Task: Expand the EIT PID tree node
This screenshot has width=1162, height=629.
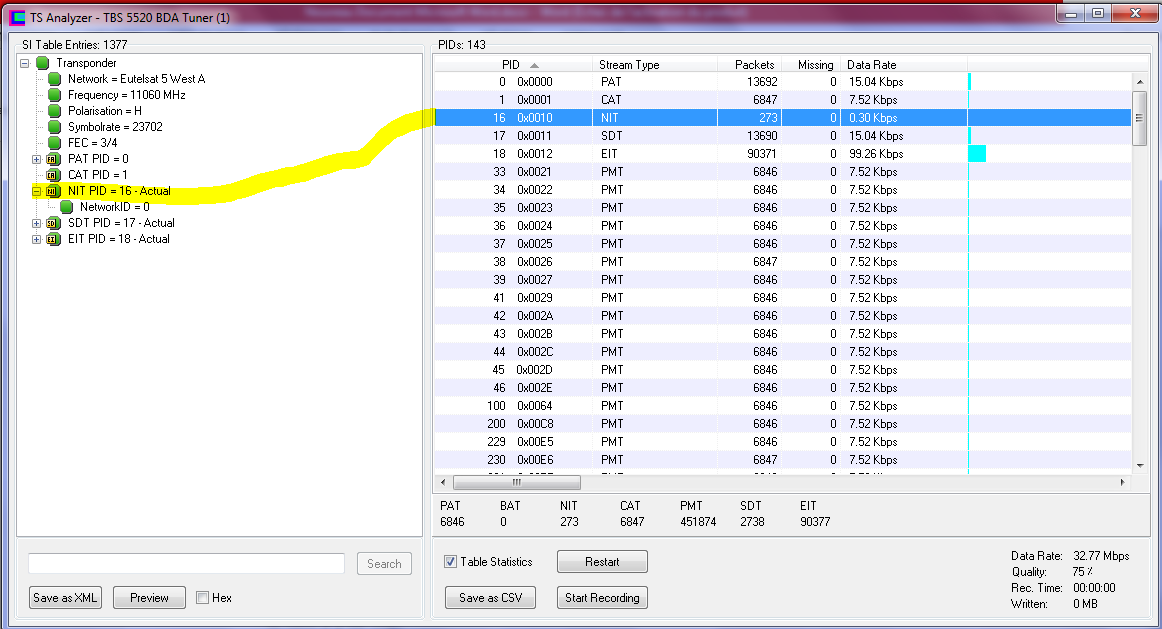Action: point(37,239)
